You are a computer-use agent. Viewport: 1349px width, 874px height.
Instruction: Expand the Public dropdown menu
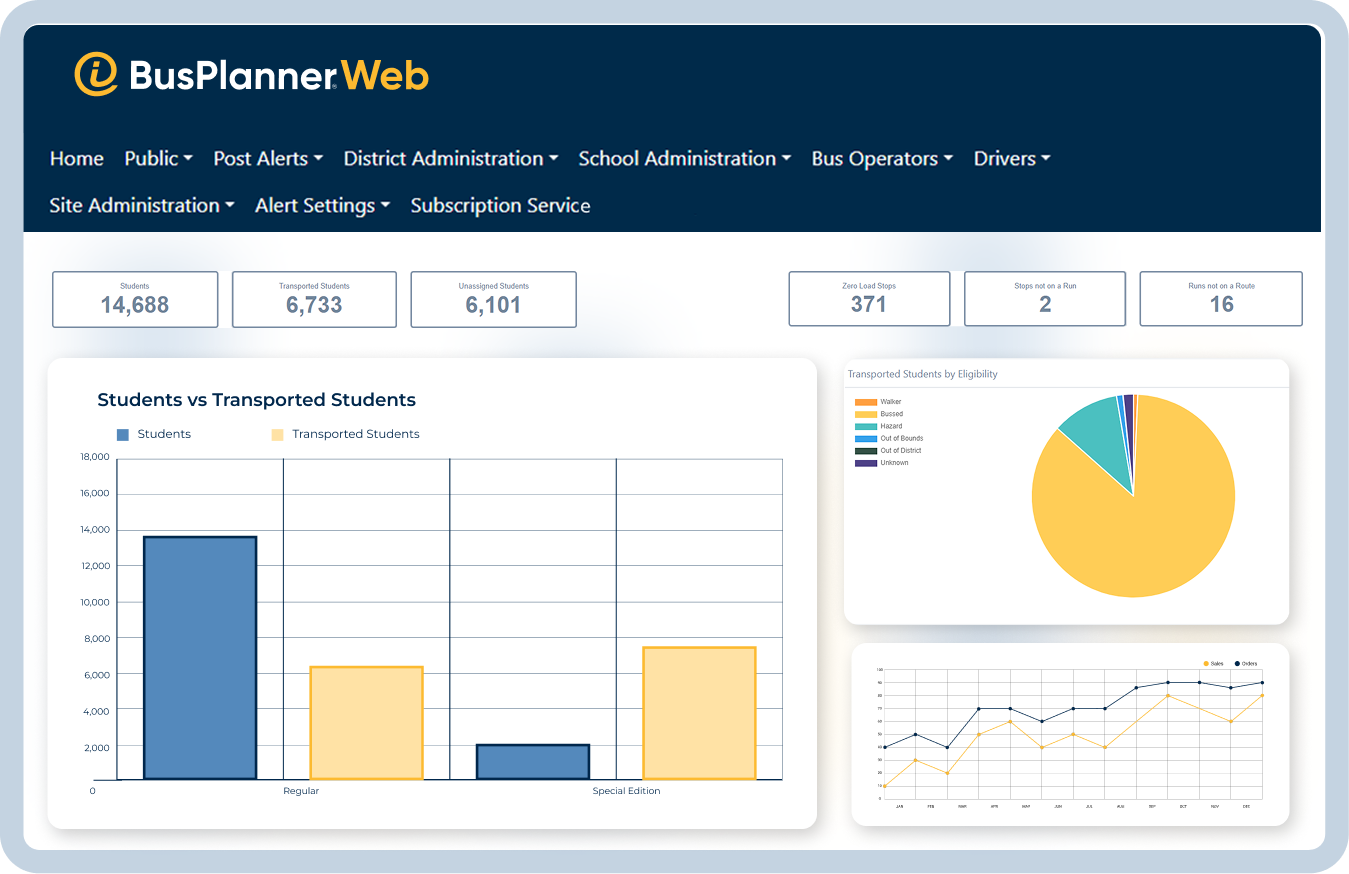pyautogui.click(x=158, y=159)
